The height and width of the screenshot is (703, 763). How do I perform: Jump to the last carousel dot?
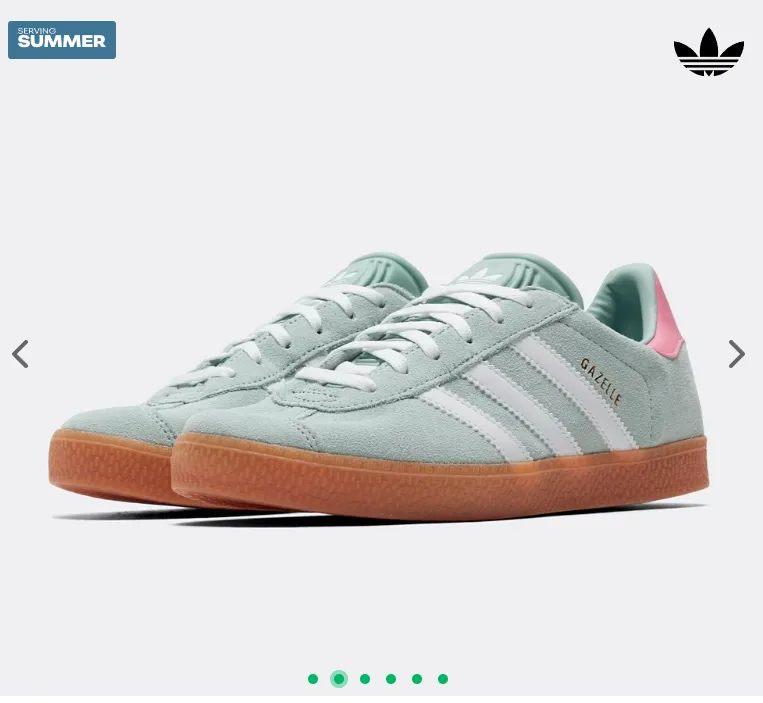(x=443, y=679)
